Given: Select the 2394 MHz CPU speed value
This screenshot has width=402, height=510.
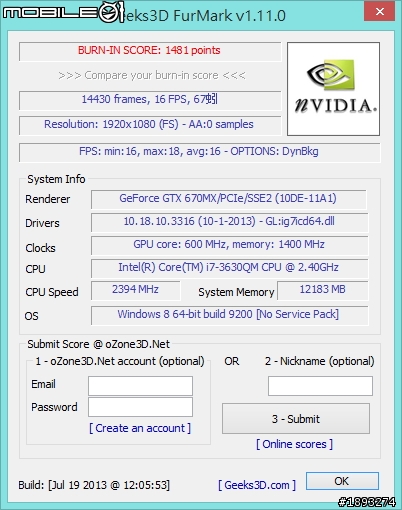Looking at the screenshot, I should point(135,289).
